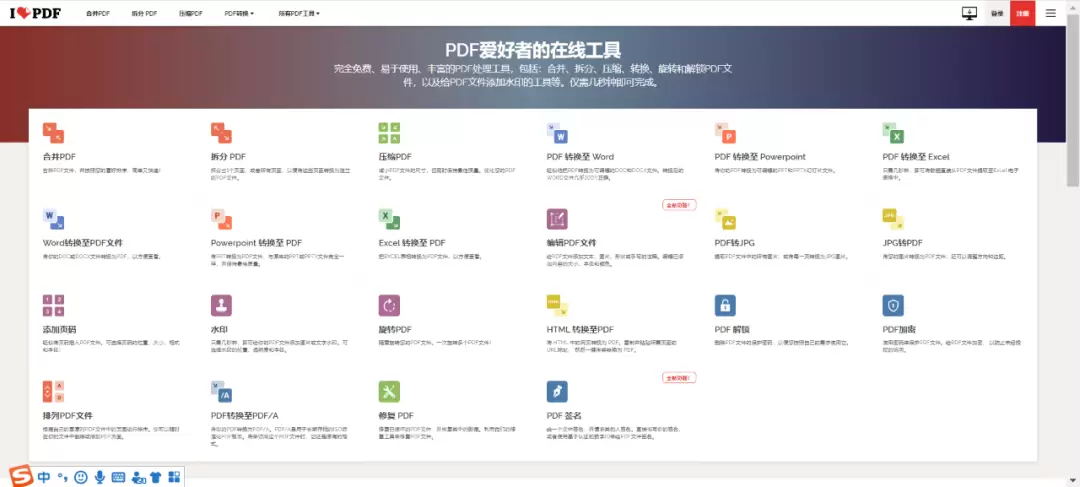Open the PDF加密 card title link

tap(899, 329)
